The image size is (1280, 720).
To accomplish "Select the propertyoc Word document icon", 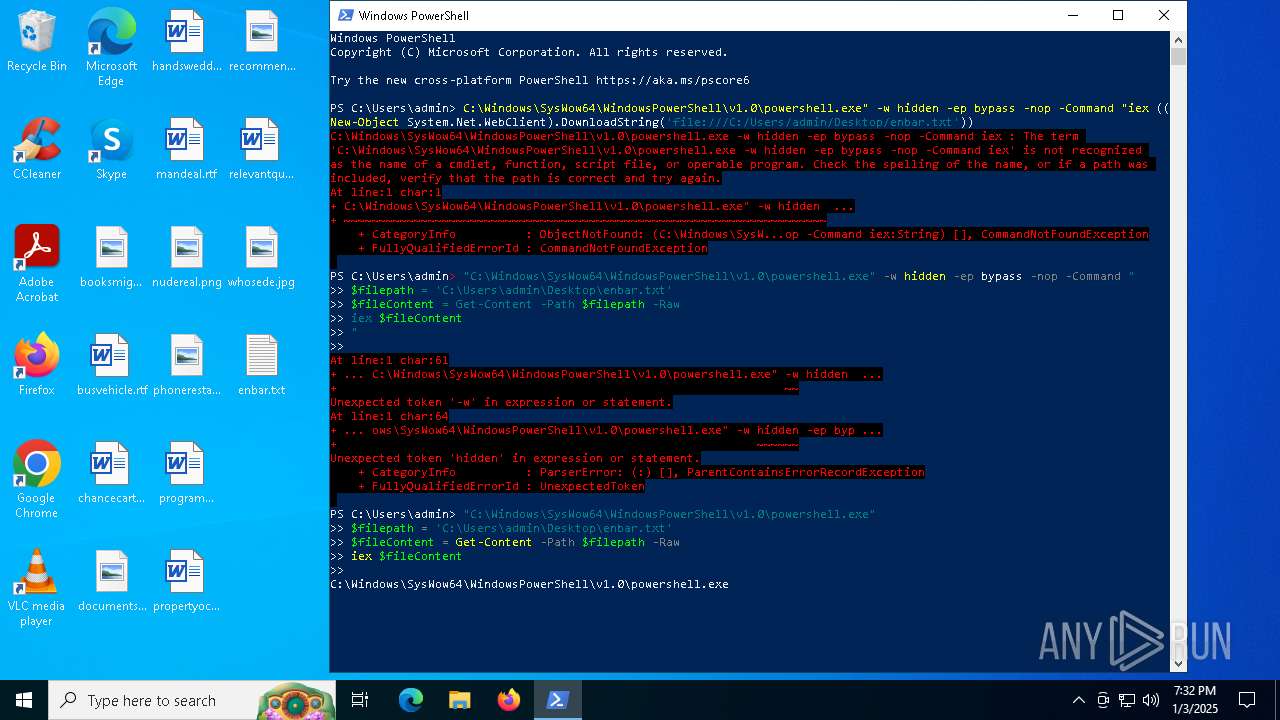I will (186, 582).
